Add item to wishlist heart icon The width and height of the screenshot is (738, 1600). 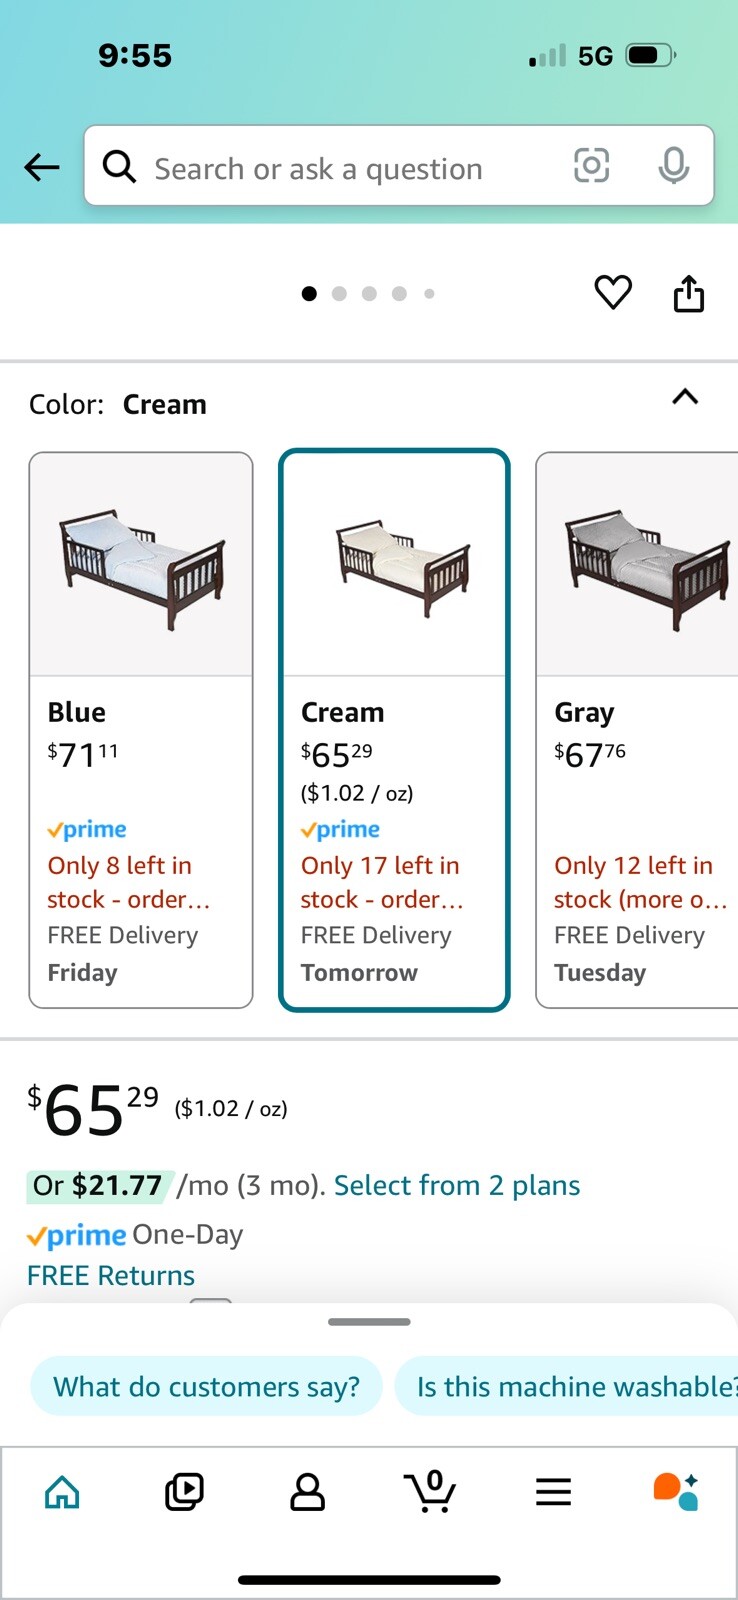coord(613,293)
